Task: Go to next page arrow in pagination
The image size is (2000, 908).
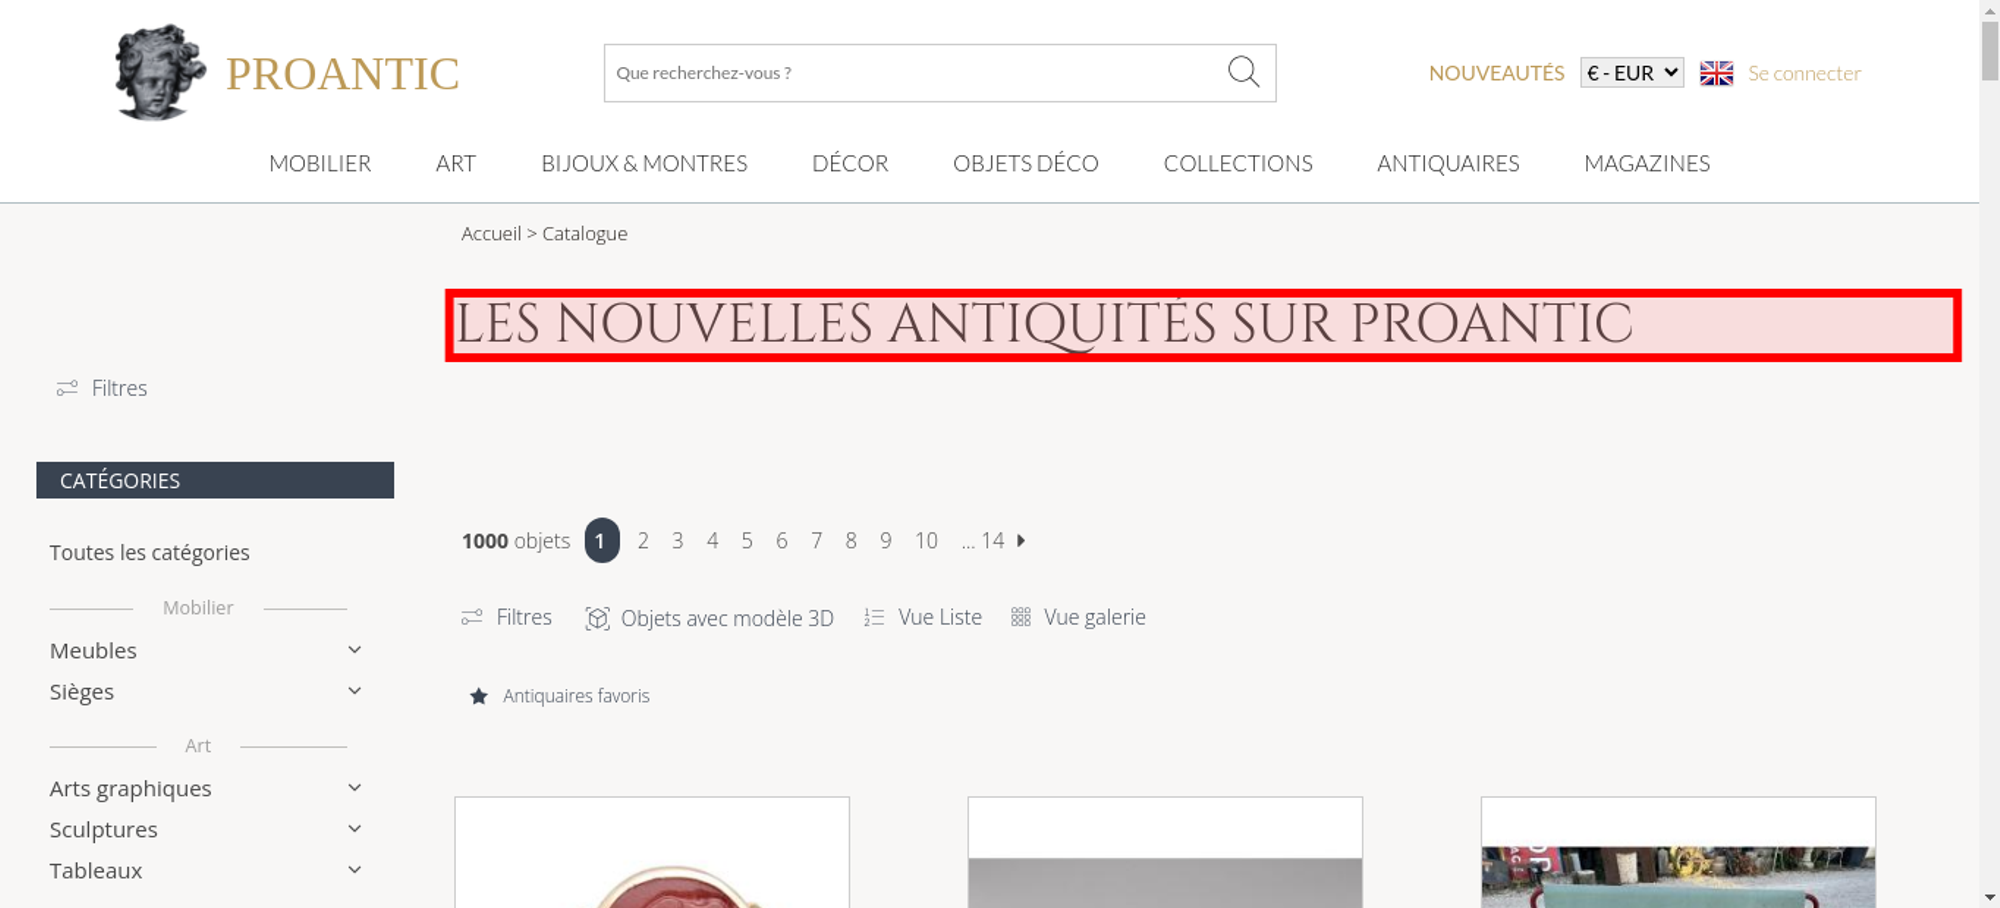Action: (1021, 540)
